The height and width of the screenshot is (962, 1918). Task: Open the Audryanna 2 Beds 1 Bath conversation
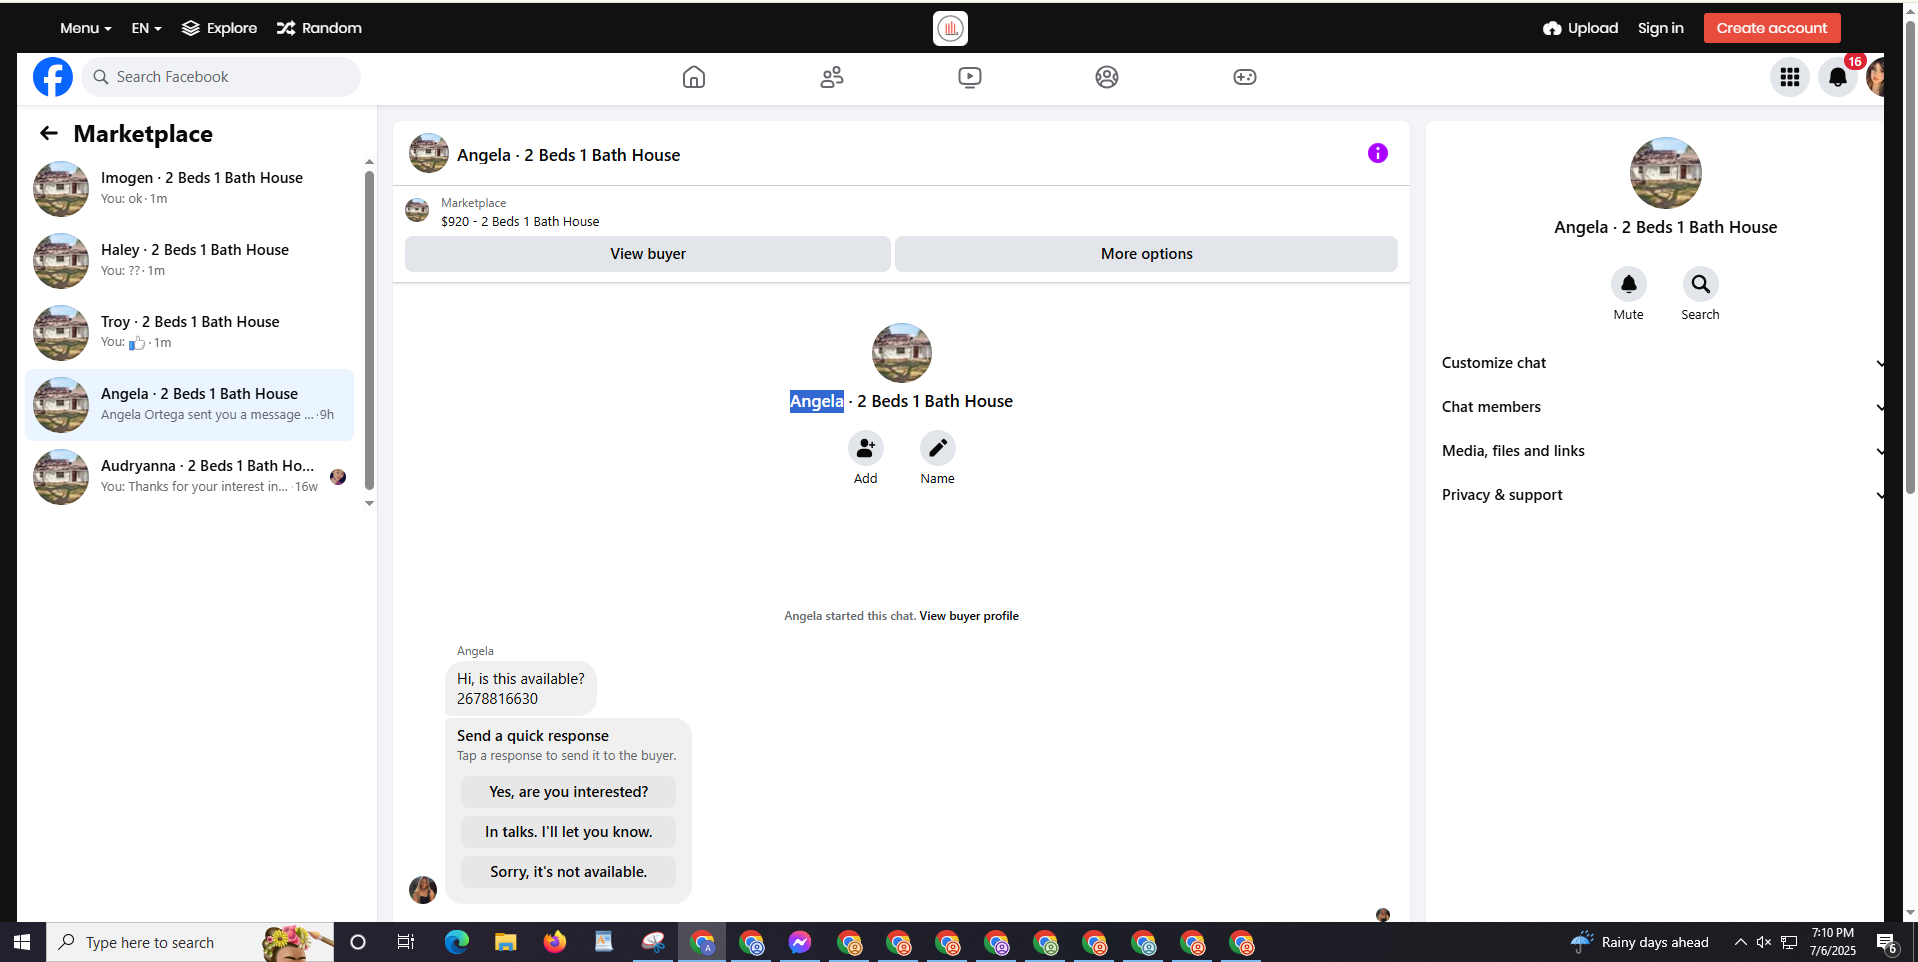[x=190, y=477]
